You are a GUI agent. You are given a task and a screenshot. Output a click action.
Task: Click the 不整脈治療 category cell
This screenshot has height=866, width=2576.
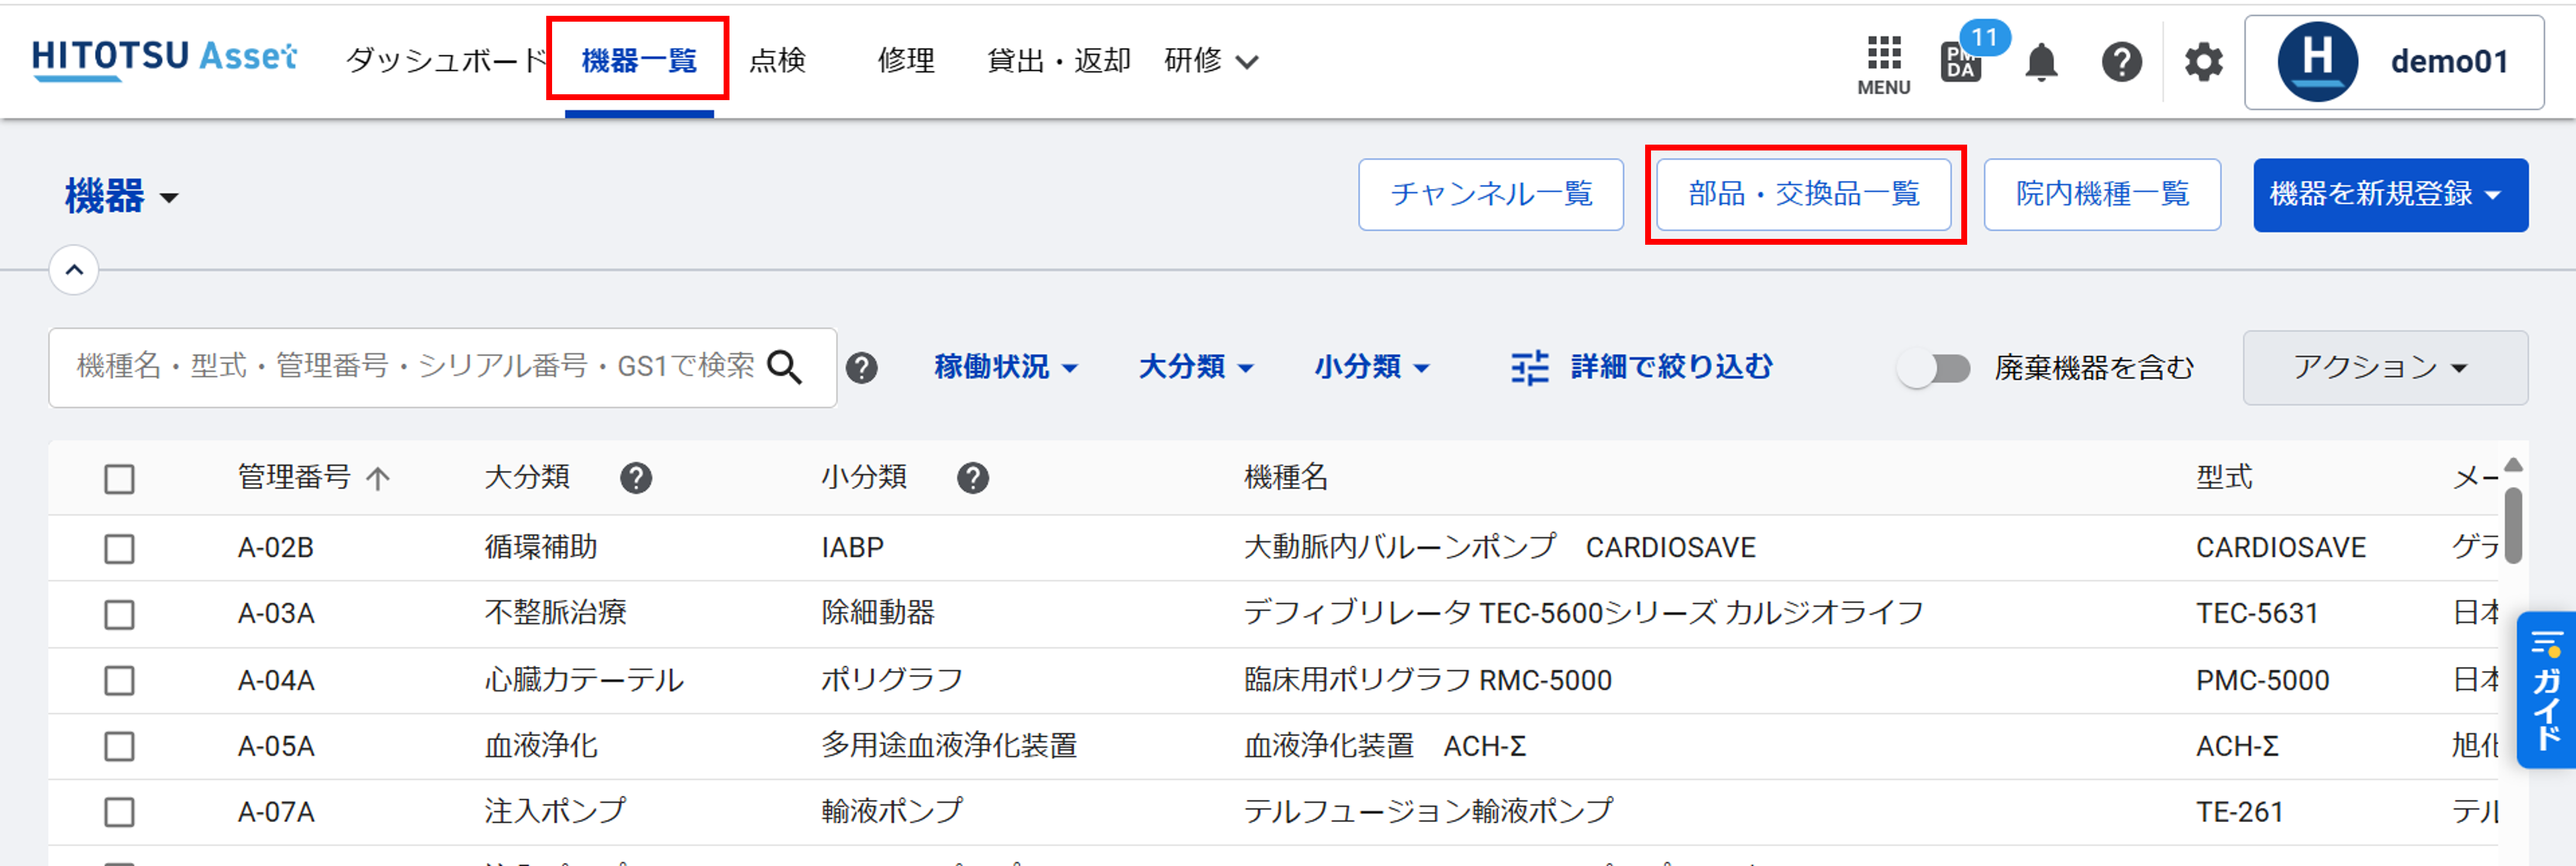pyautogui.click(x=555, y=613)
